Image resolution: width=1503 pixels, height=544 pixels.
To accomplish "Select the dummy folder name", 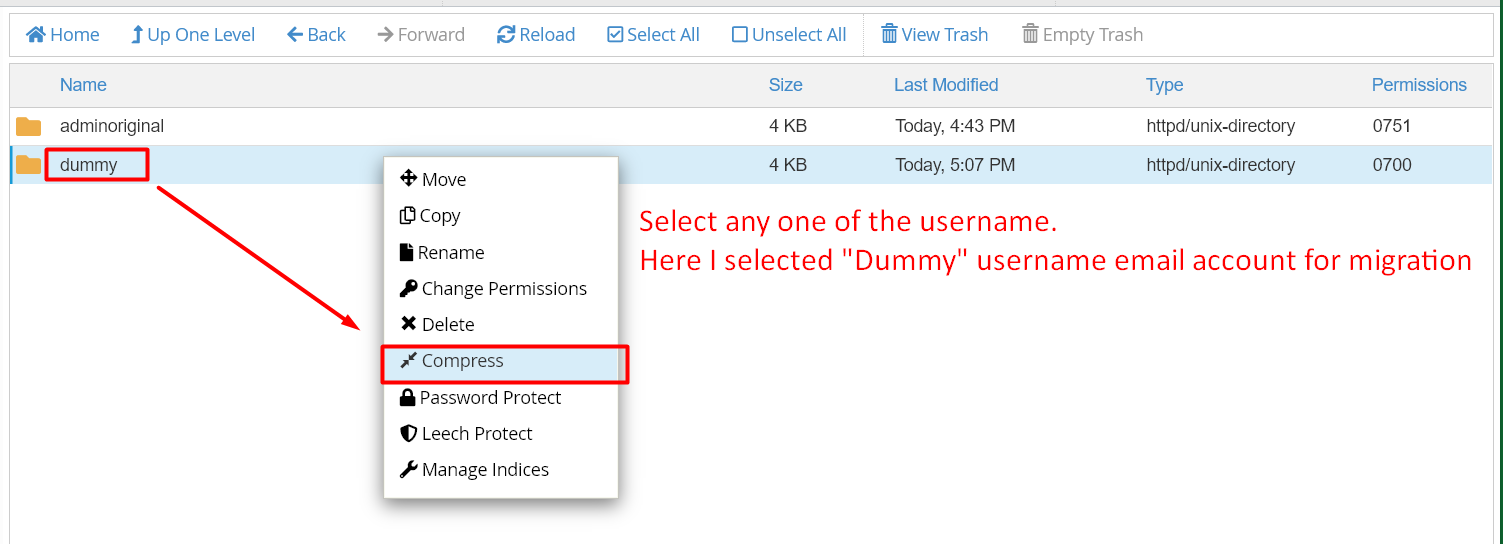I will click(89, 165).
